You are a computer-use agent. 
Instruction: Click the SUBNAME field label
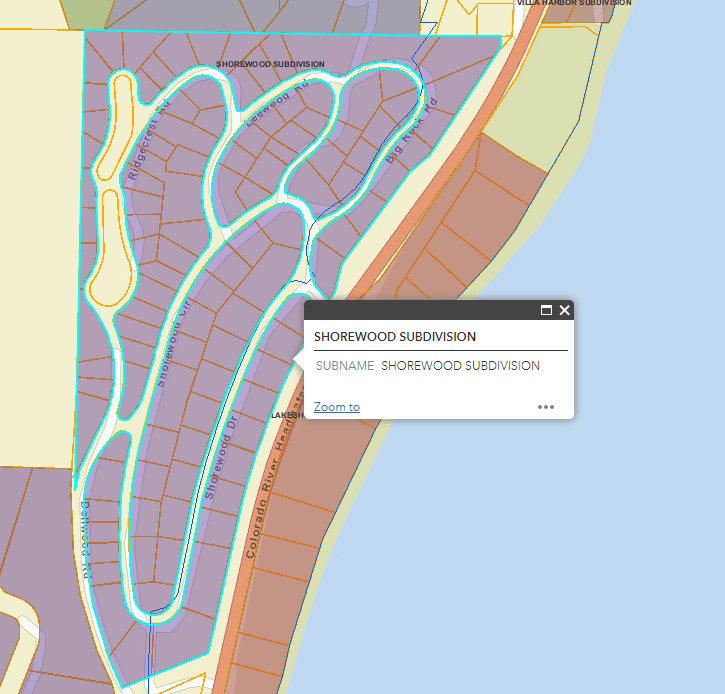pyautogui.click(x=345, y=366)
